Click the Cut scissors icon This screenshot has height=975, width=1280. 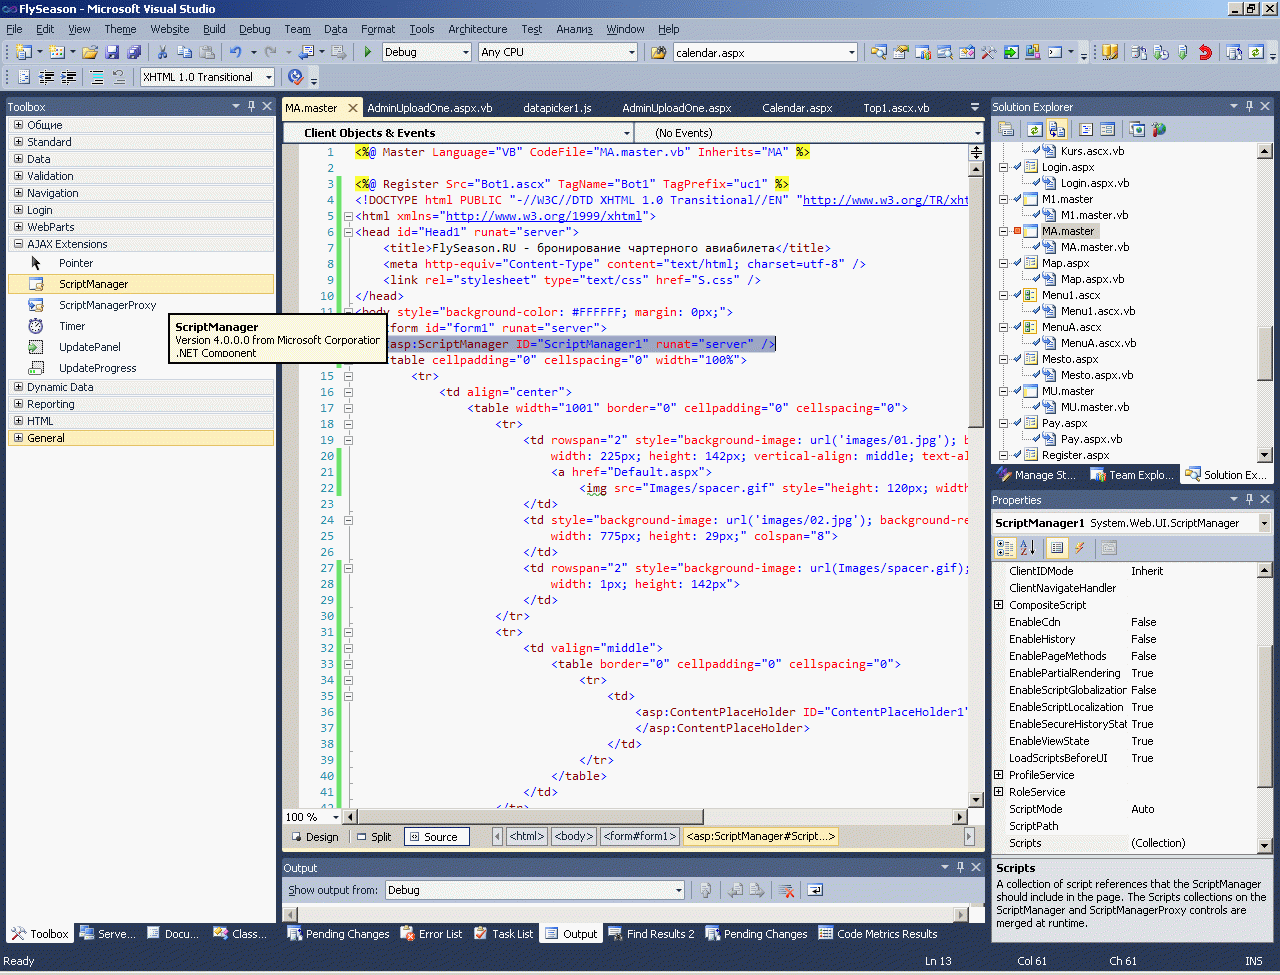pos(164,52)
